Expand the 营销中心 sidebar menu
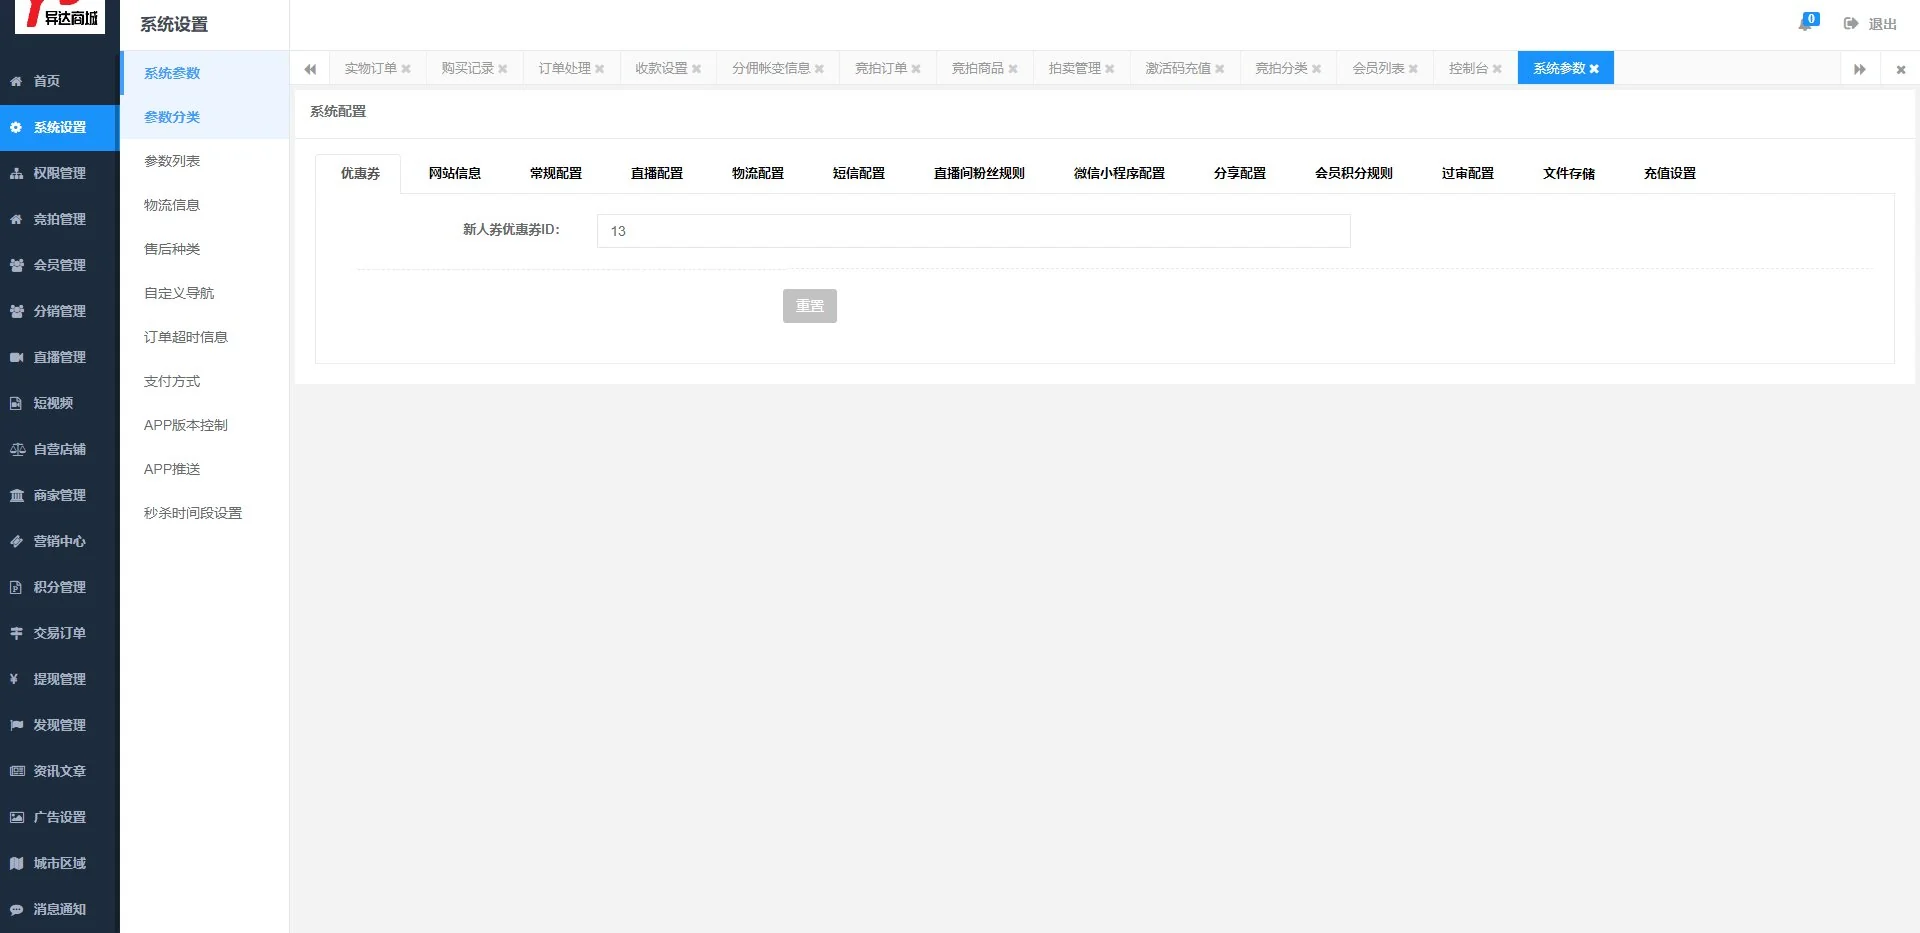1920x933 pixels. (x=59, y=541)
